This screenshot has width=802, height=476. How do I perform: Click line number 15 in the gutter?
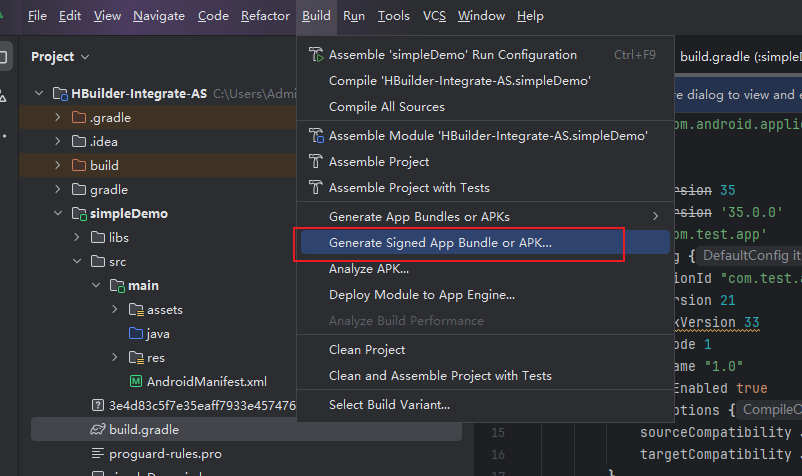[498, 433]
